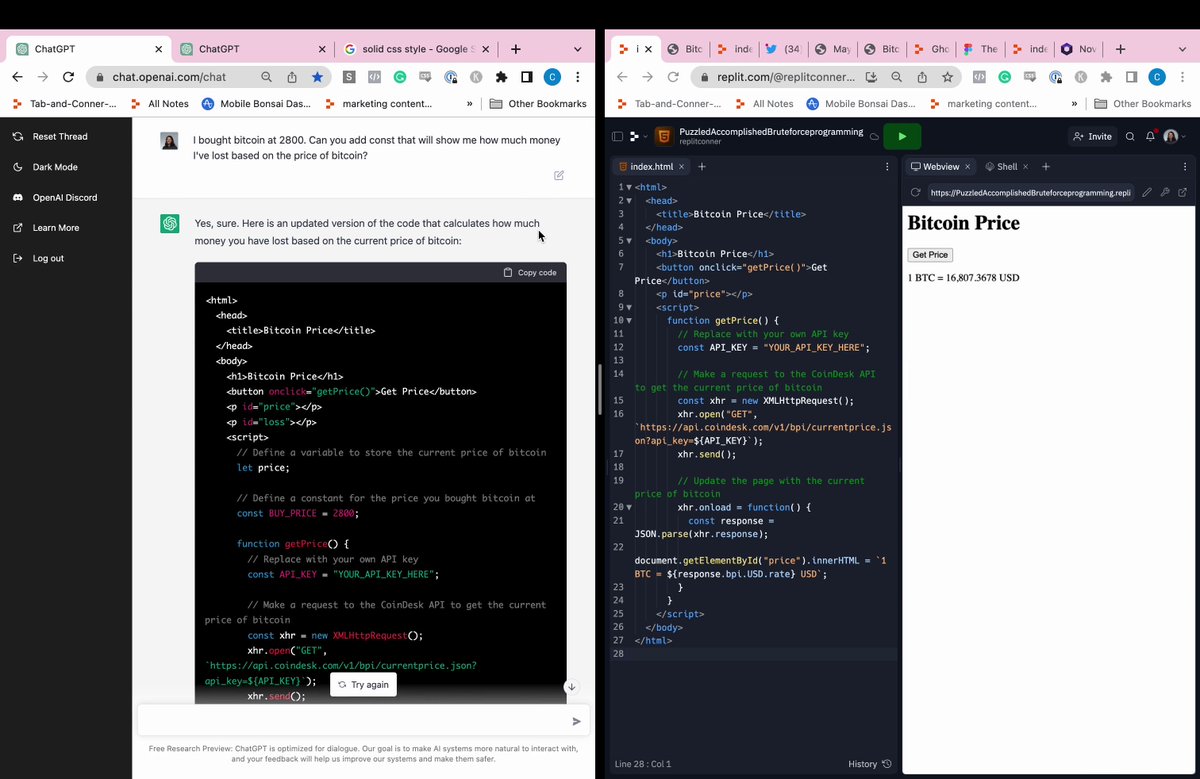The image size is (1200, 779).
Task: Click the scroll-to-bottom arrow in chat
Action: pyautogui.click(x=571, y=686)
